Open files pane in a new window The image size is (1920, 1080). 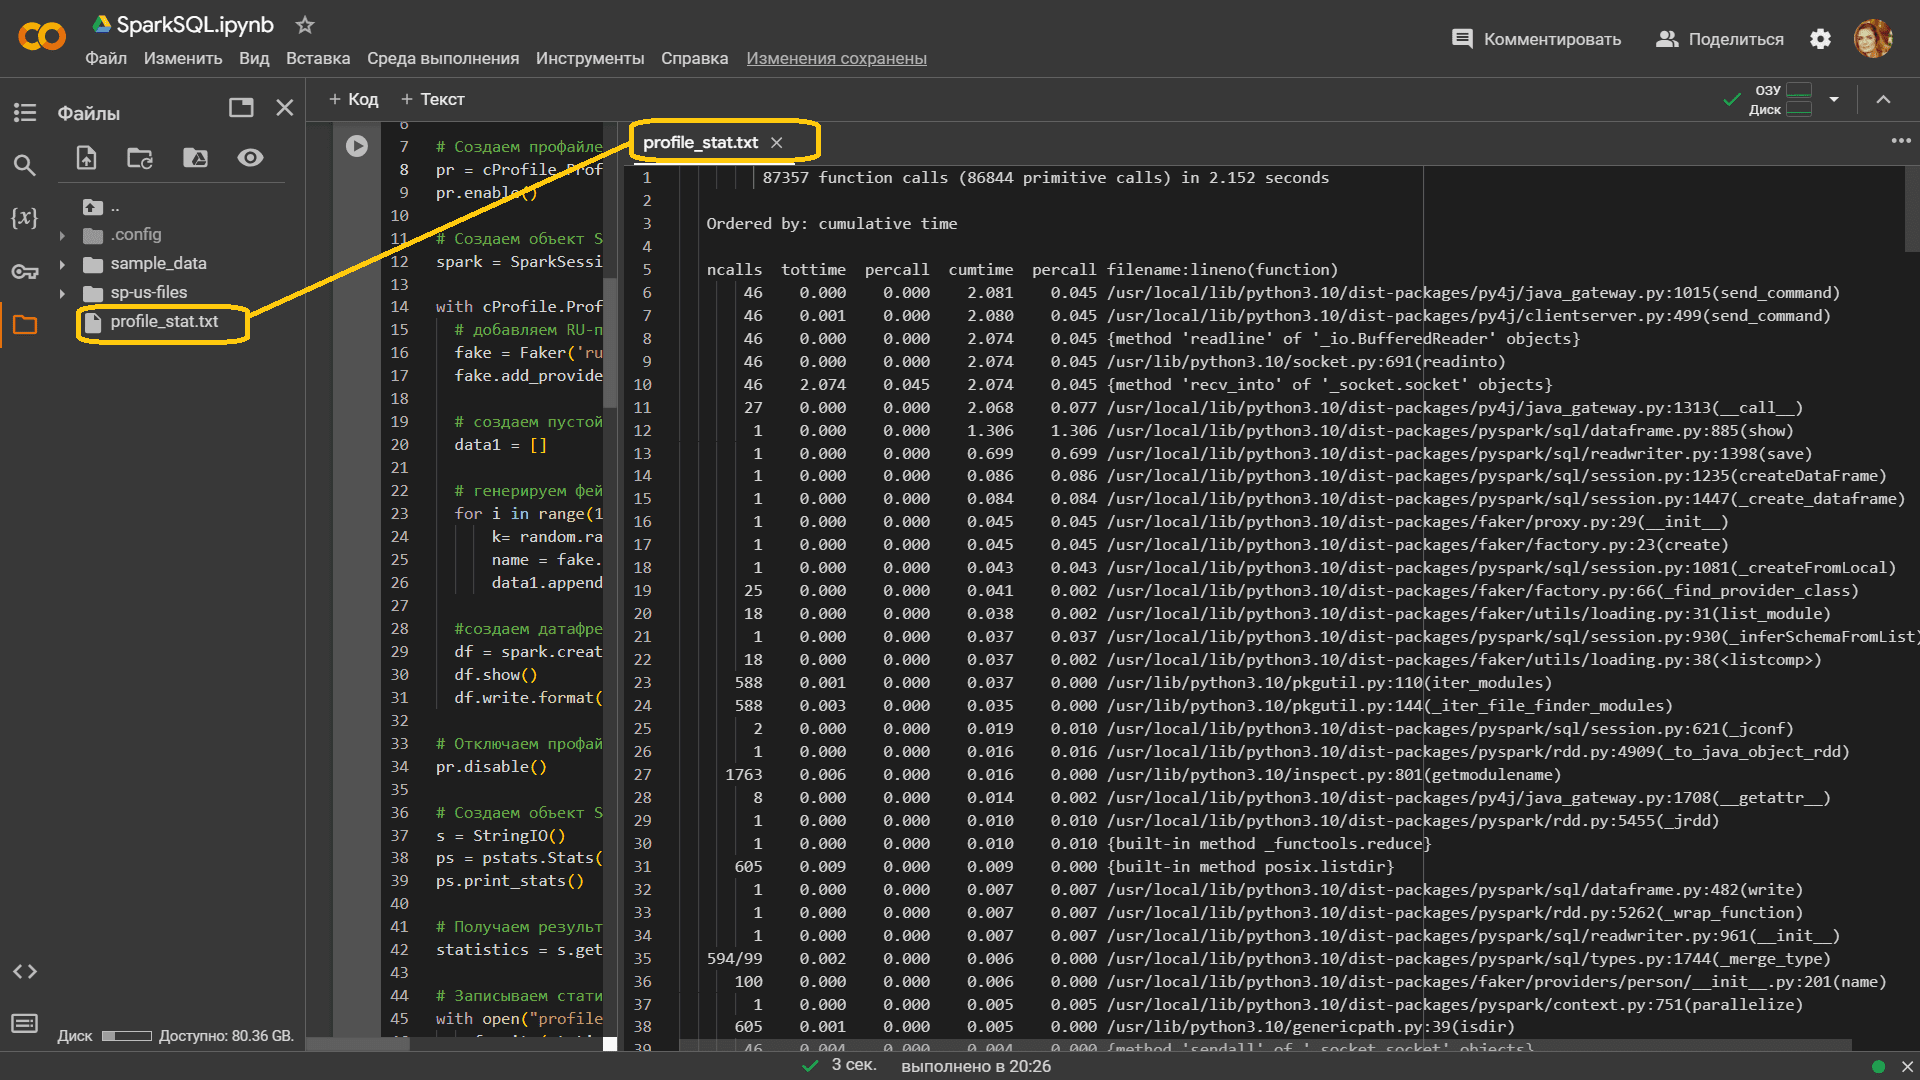click(241, 107)
